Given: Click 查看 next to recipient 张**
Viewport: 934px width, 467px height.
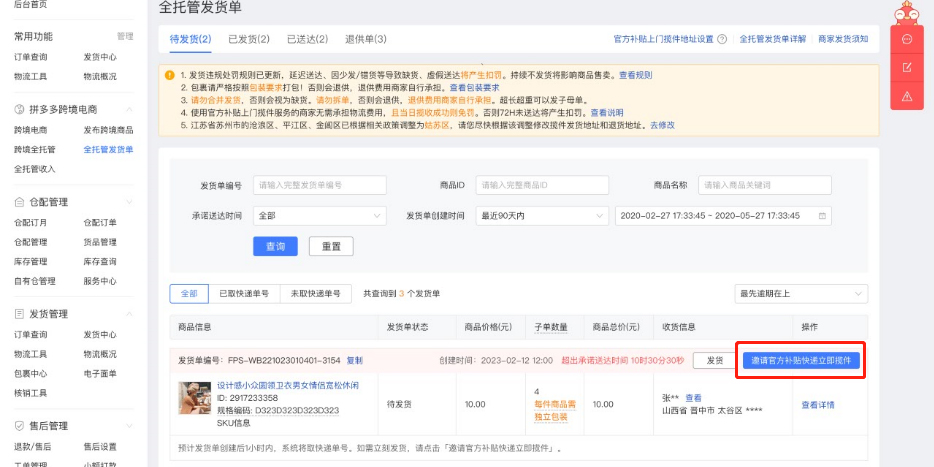Looking at the screenshot, I should (x=693, y=398).
